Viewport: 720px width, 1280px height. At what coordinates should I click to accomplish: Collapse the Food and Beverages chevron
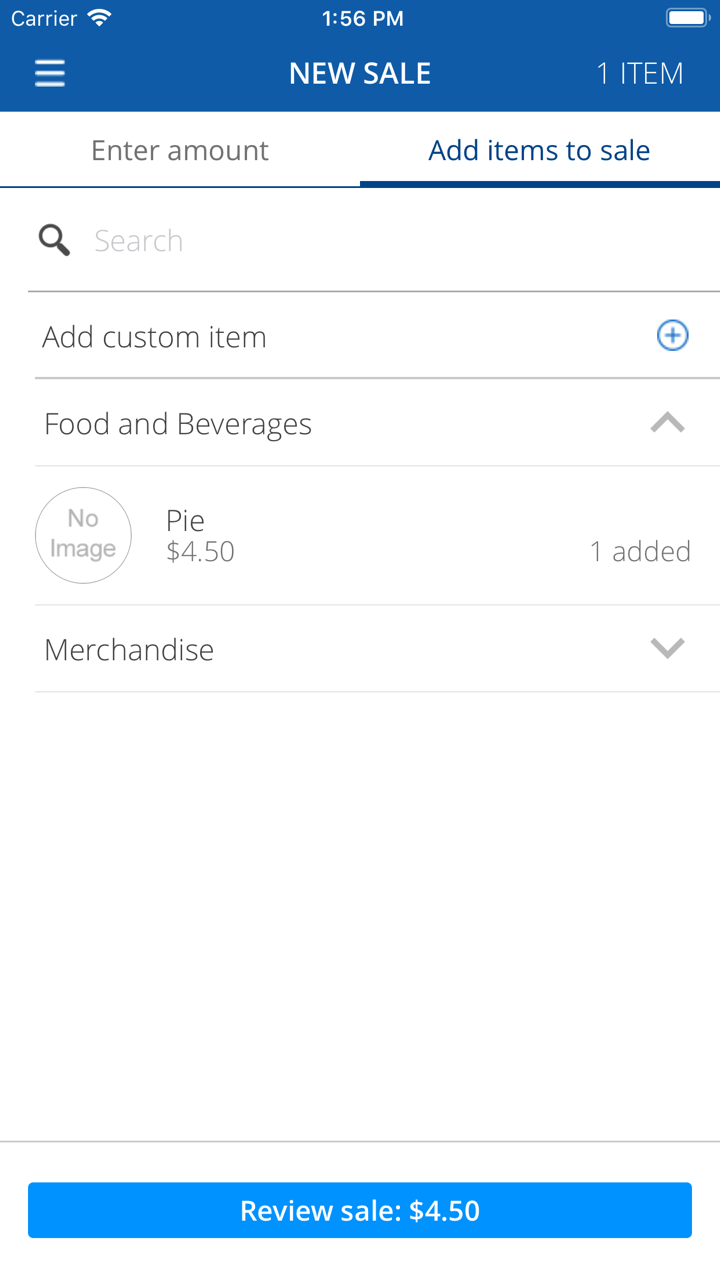tap(667, 423)
